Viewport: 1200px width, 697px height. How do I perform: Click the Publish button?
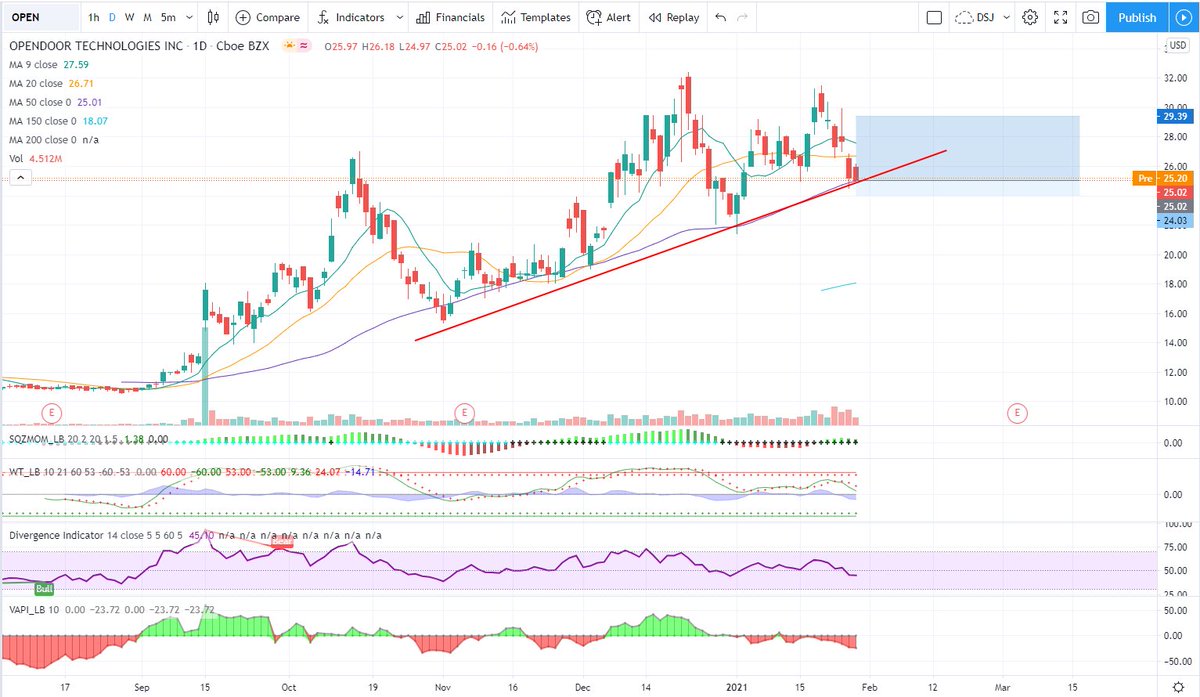pos(1137,17)
